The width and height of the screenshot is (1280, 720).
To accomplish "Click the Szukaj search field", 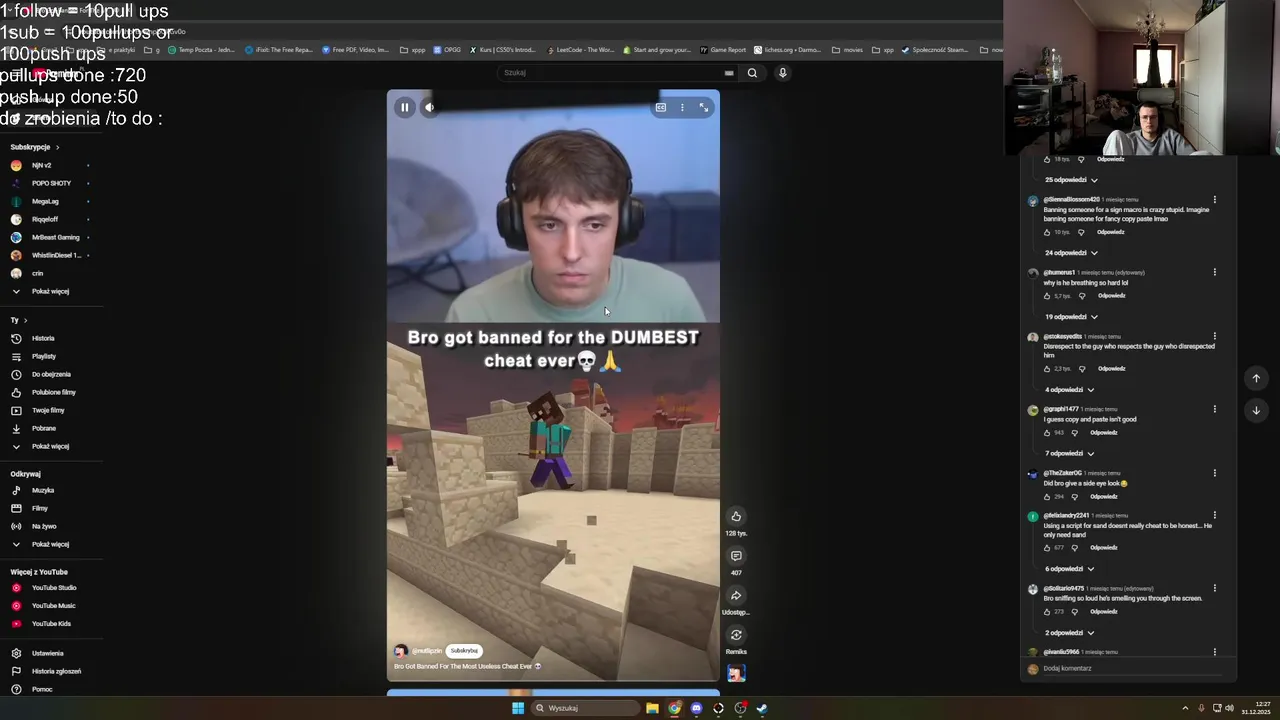I will click(x=612, y=73).
